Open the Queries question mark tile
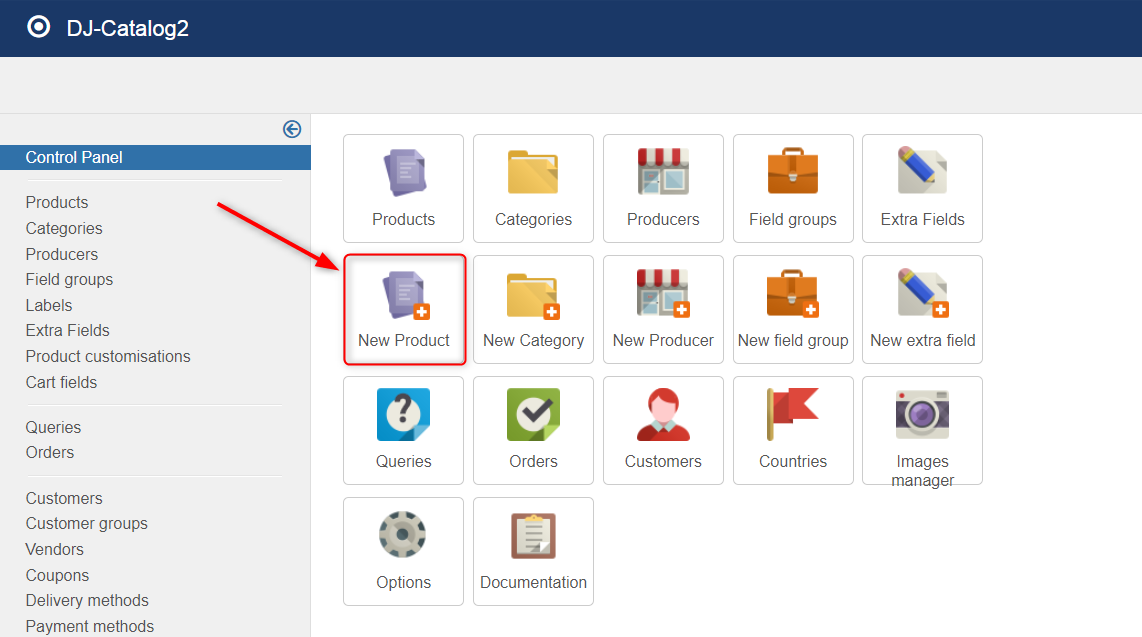This screenshot has height=637, width=1142. pyautogui.click(x=403, y=430)
